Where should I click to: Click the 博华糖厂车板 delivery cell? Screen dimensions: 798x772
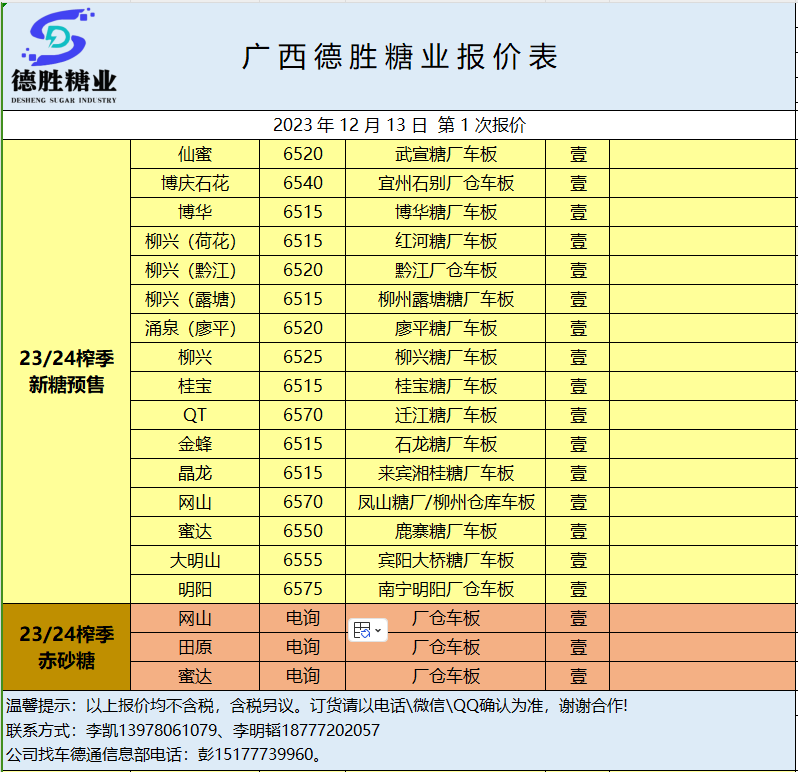[x=445, y=212]
